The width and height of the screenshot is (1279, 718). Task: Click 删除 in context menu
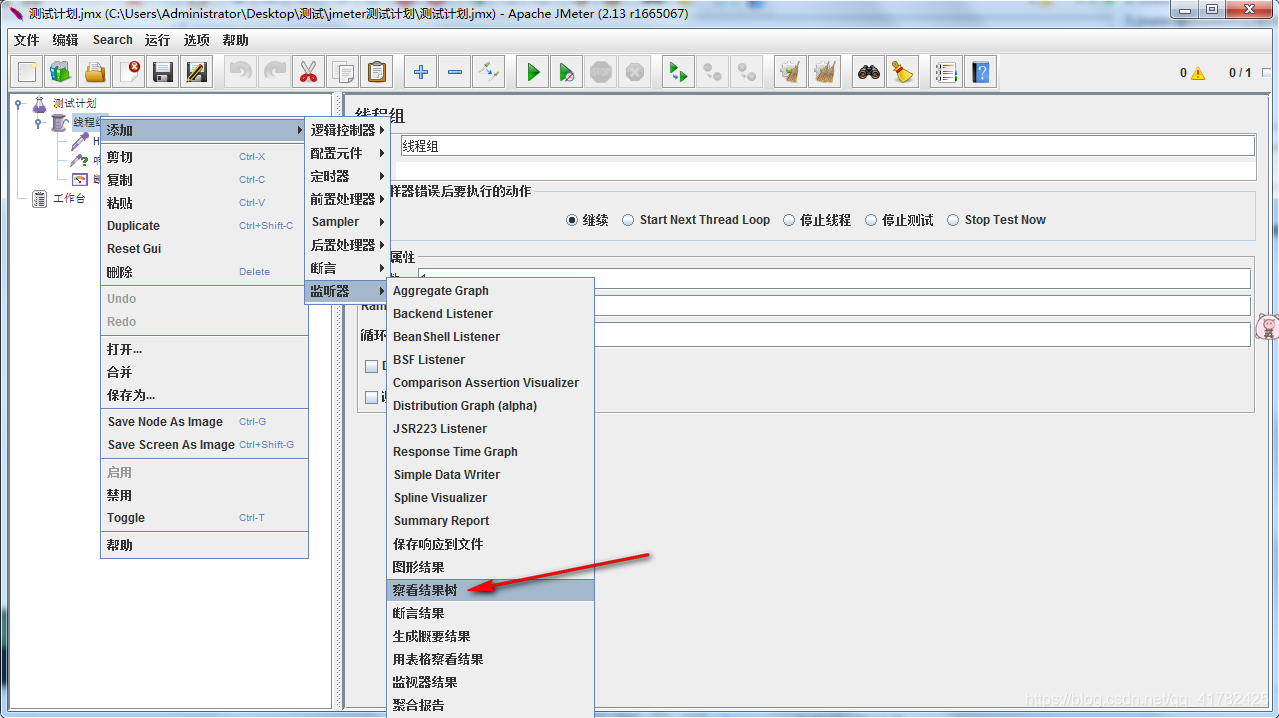click(205, 272)
